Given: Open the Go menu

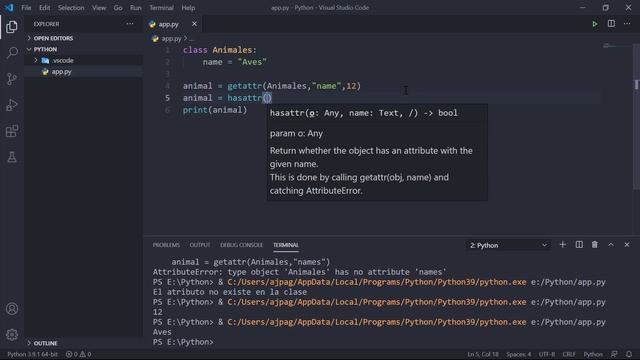Looking at the screenshot, I should (x=118, y=7).
